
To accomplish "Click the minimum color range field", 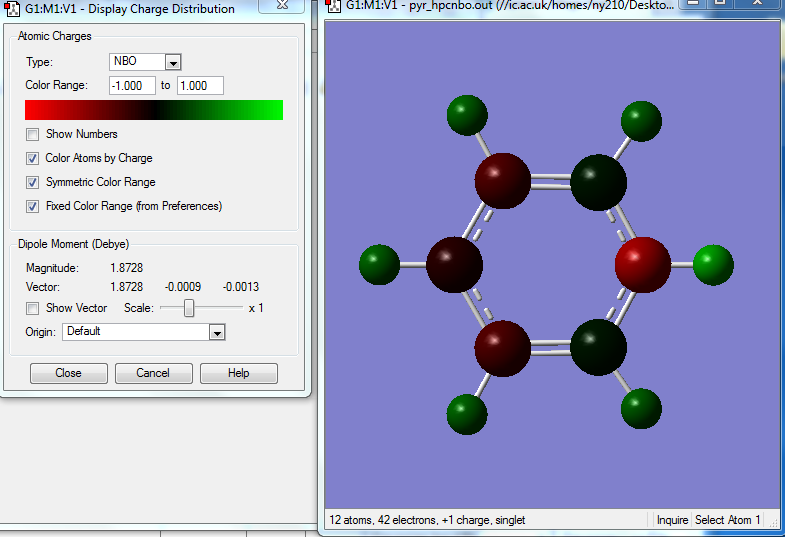I will point(132,86).
